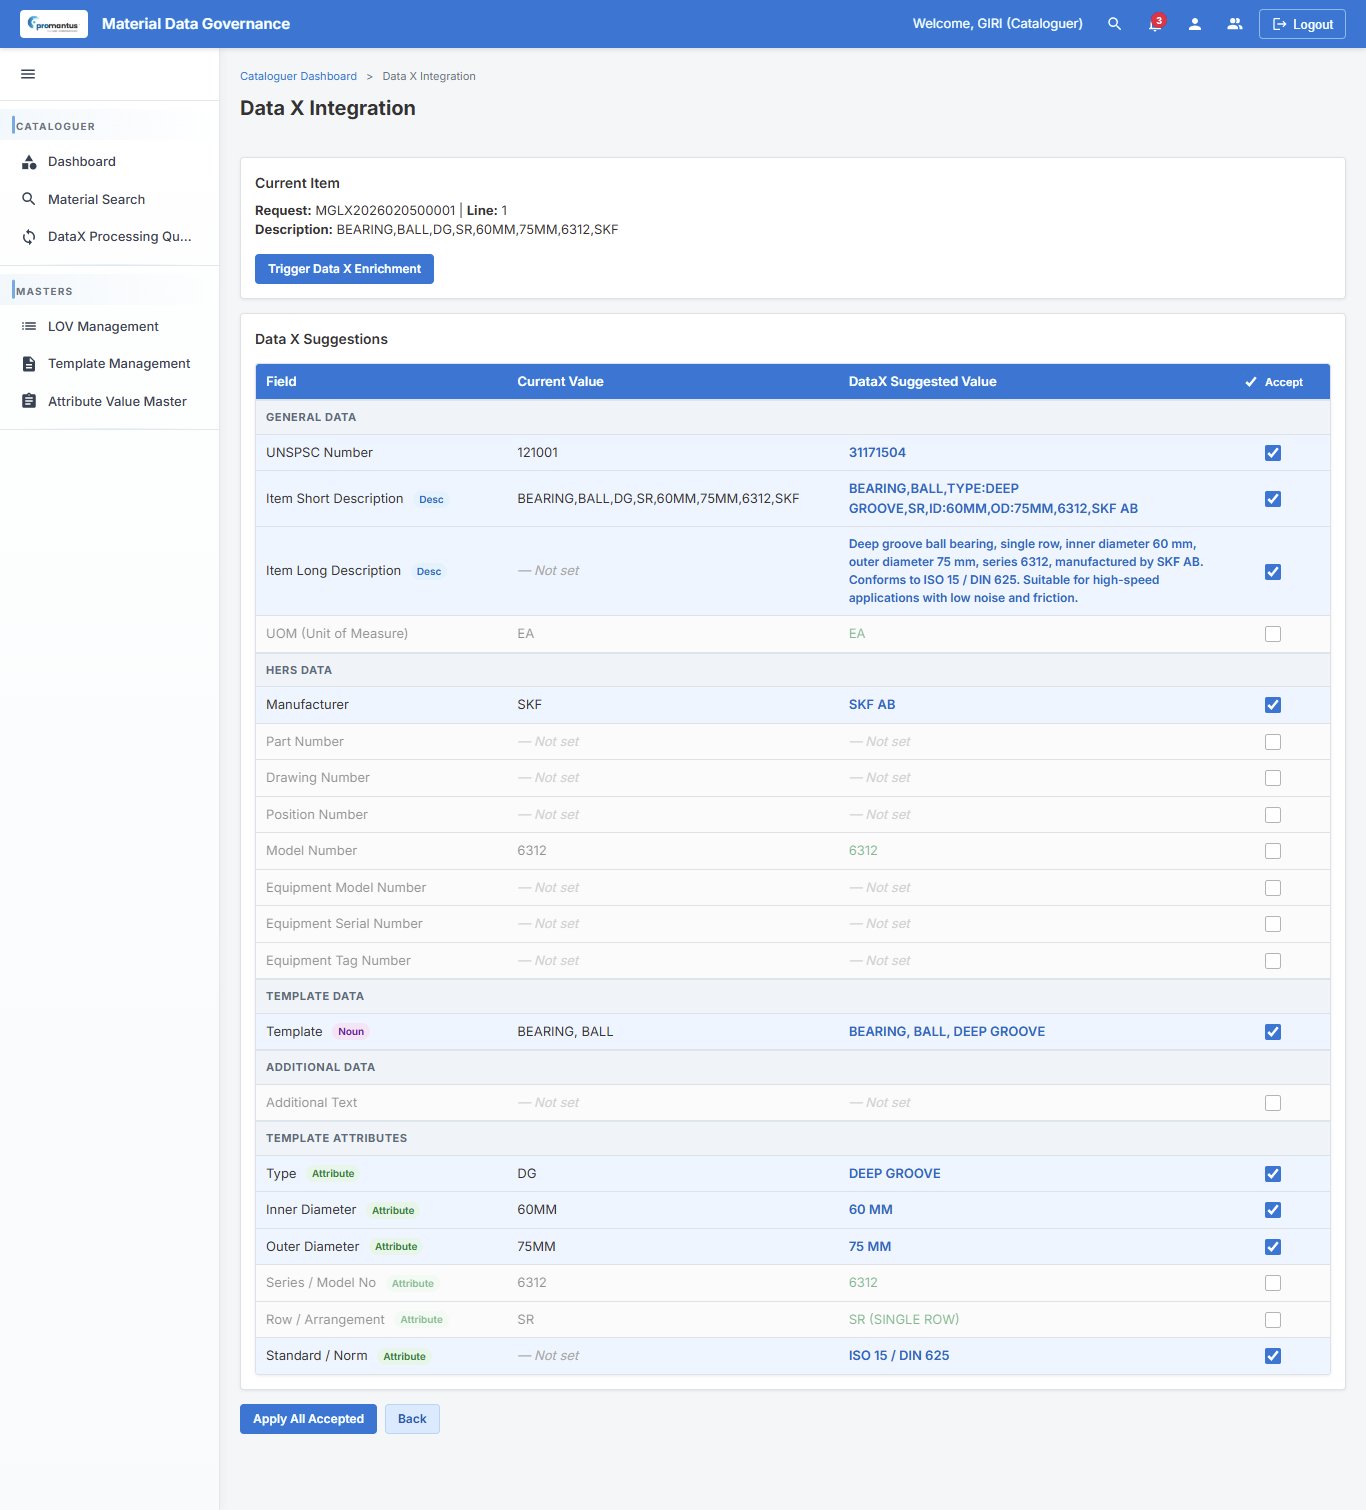Viewport: 1366px width, 1510px height.
Task: Click the DataX Processing Queue sync icon
Action: [x=29, y=237]
